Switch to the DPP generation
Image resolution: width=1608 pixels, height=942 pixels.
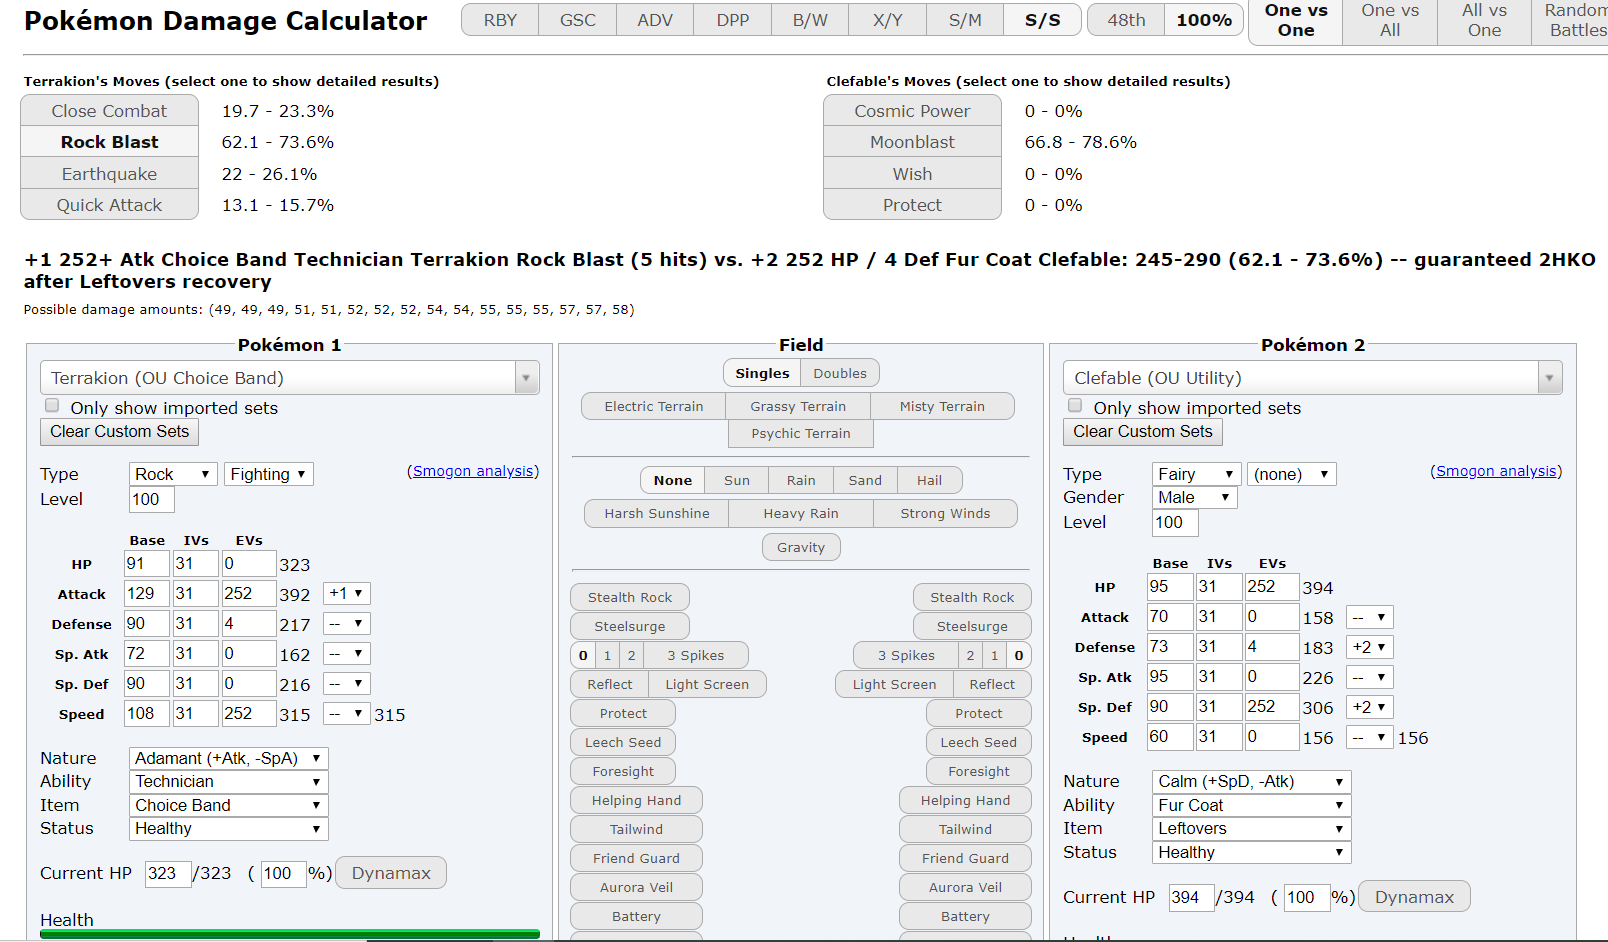click(733, 20)
